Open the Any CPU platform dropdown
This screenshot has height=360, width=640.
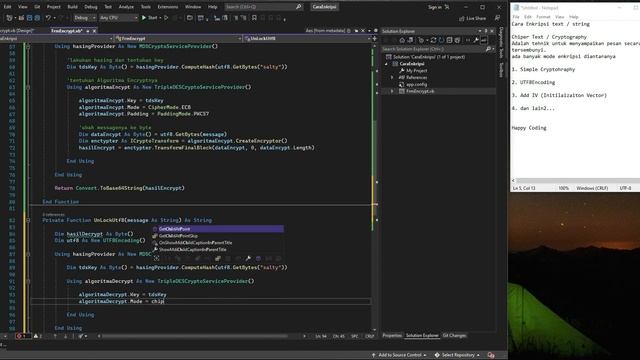click(x=118, y=18)
